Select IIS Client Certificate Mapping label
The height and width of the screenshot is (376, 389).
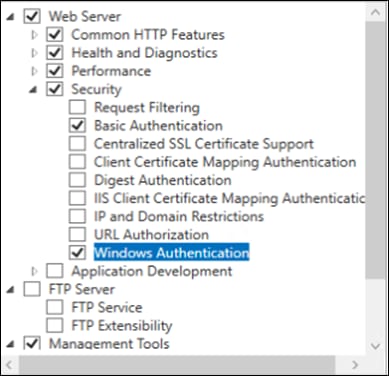click(x=230, y=198)
